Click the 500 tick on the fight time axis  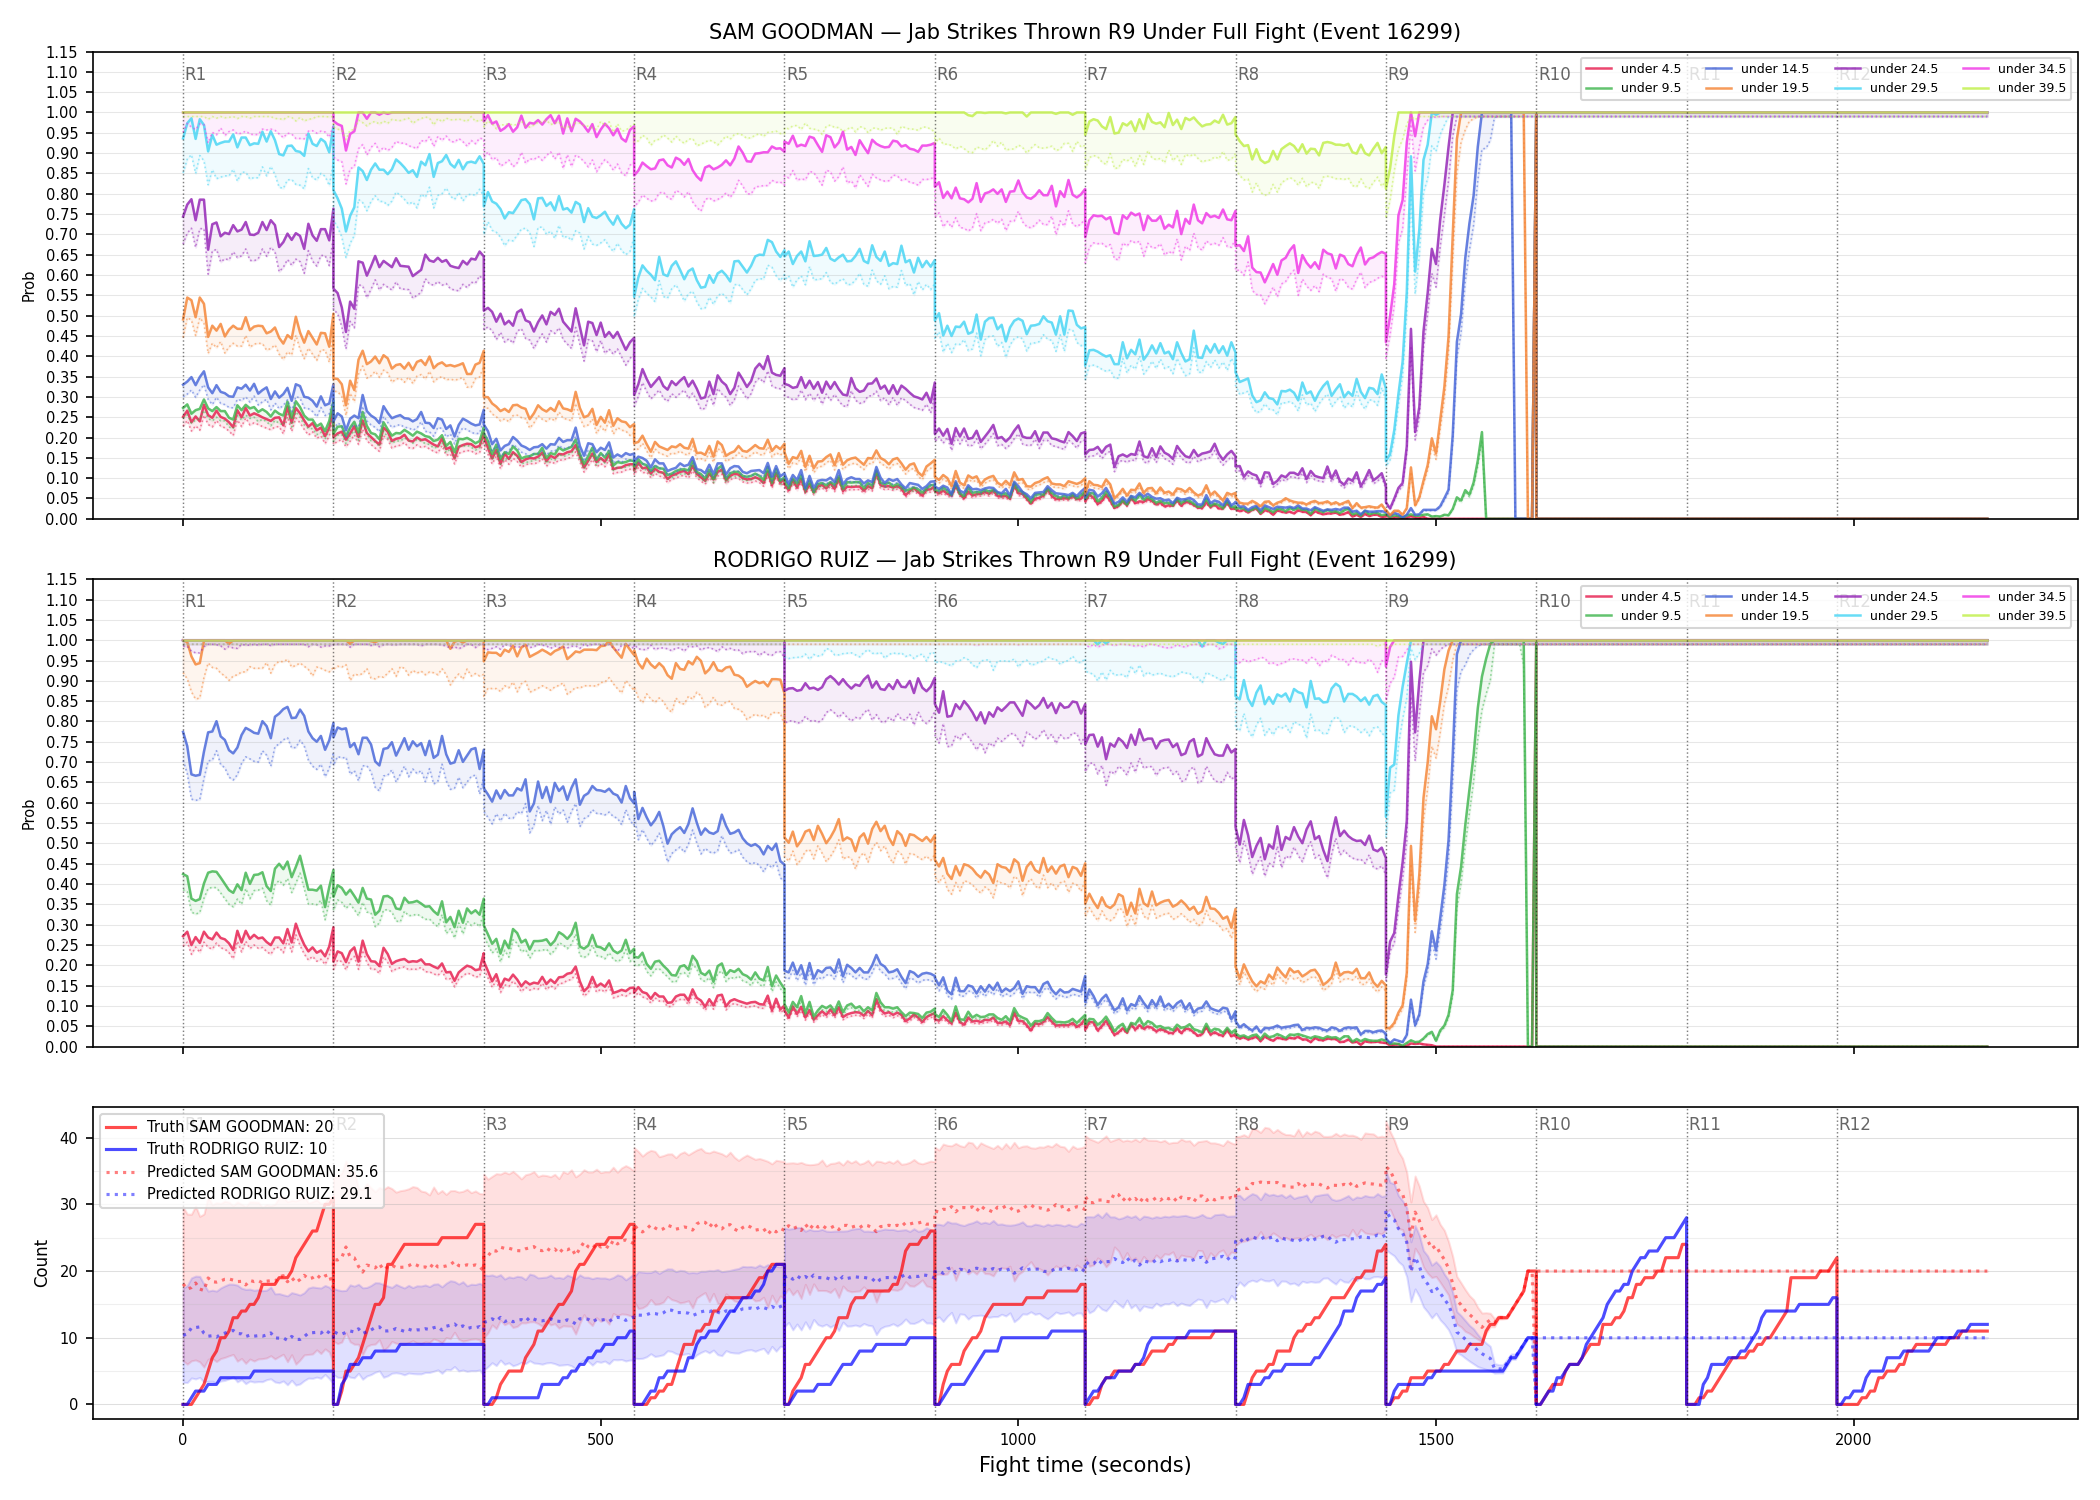point(600,1440)
